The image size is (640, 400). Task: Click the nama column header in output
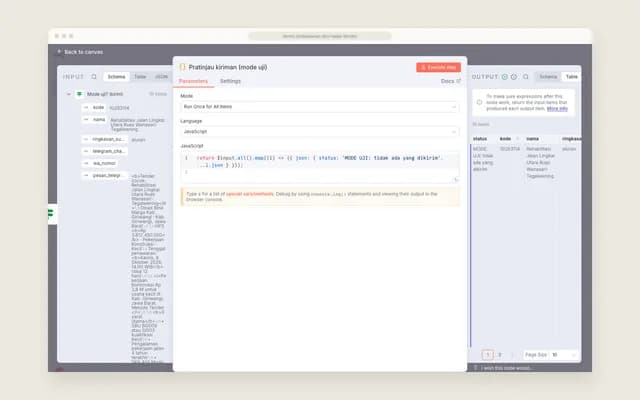pyautogui.click(x=532, y=139)
